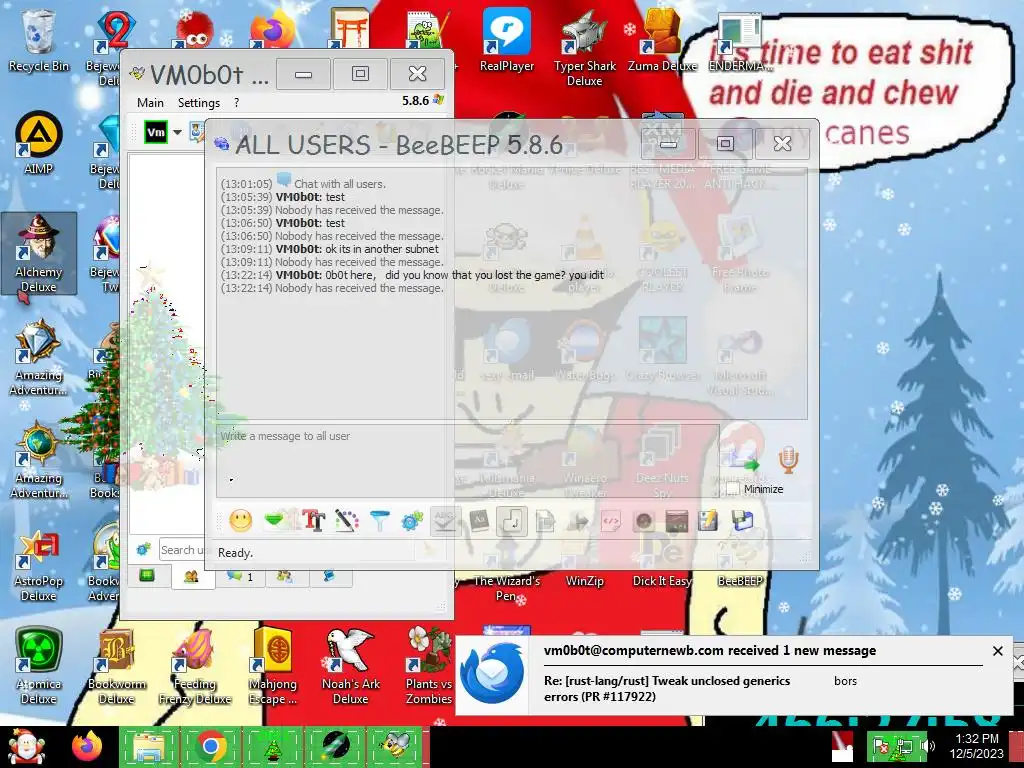Open the Main menu in VM0b0t window
This screenshot has width=1024, height=768.
150,103
